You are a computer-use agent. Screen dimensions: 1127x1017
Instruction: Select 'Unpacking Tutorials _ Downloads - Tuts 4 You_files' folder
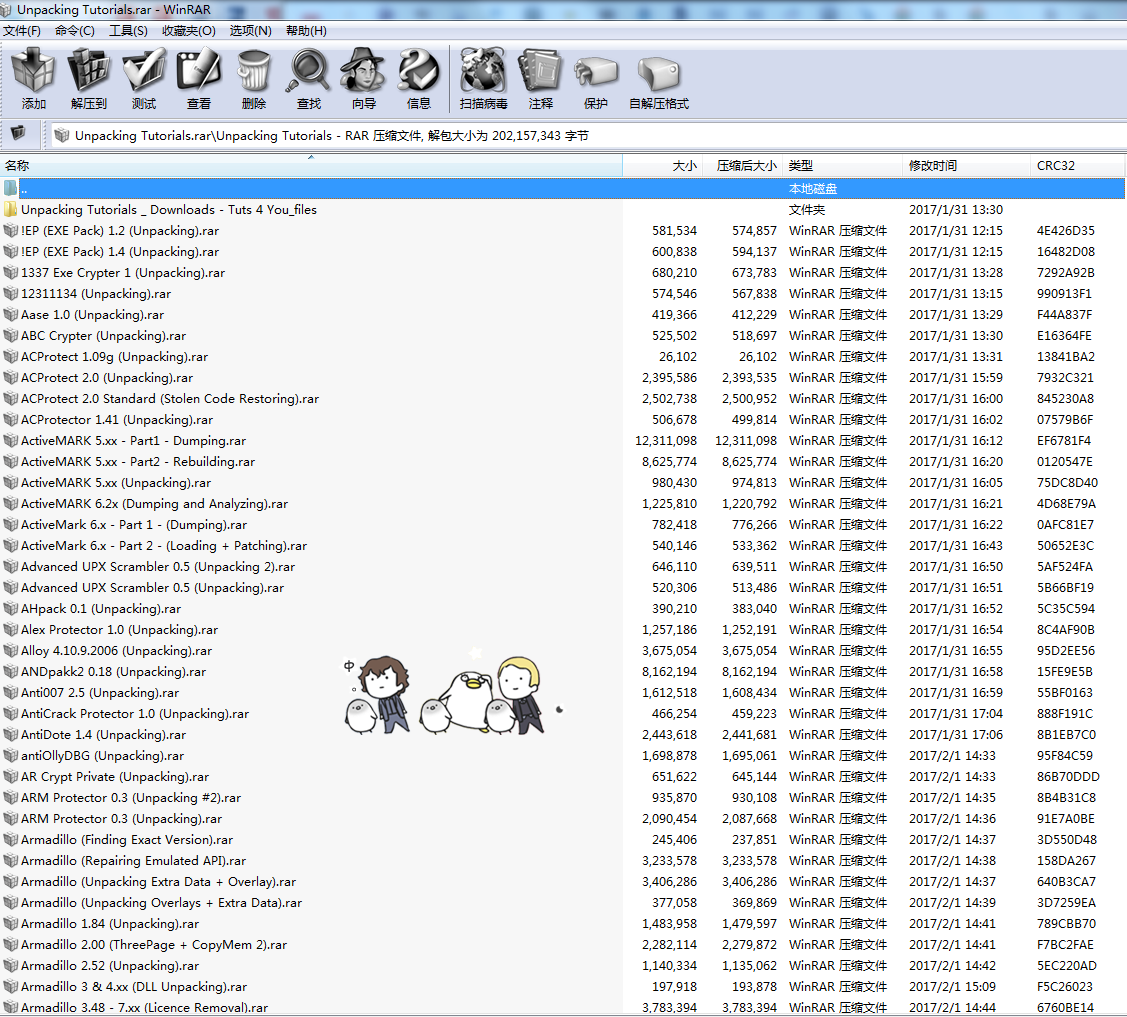coord(169,210)
